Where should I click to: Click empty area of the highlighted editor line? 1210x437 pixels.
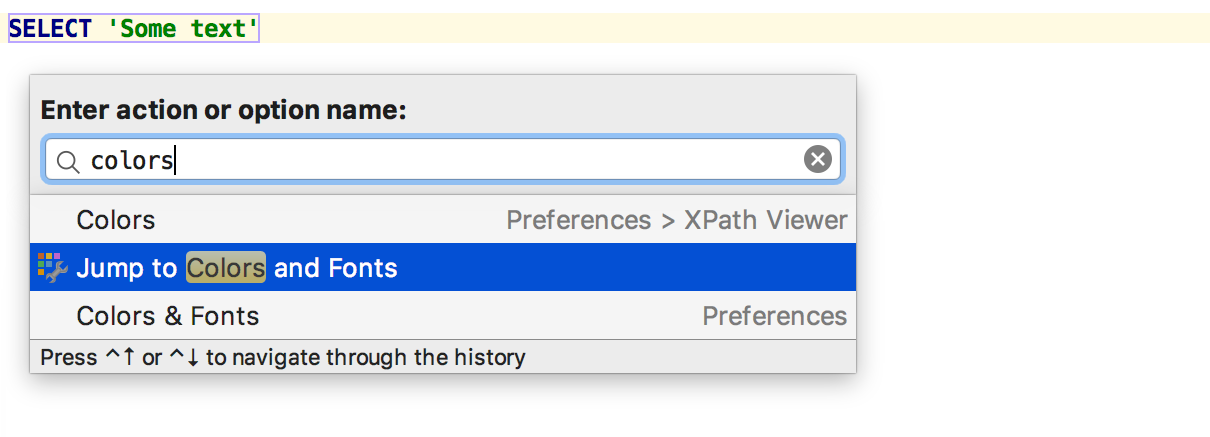click(700, 29)
